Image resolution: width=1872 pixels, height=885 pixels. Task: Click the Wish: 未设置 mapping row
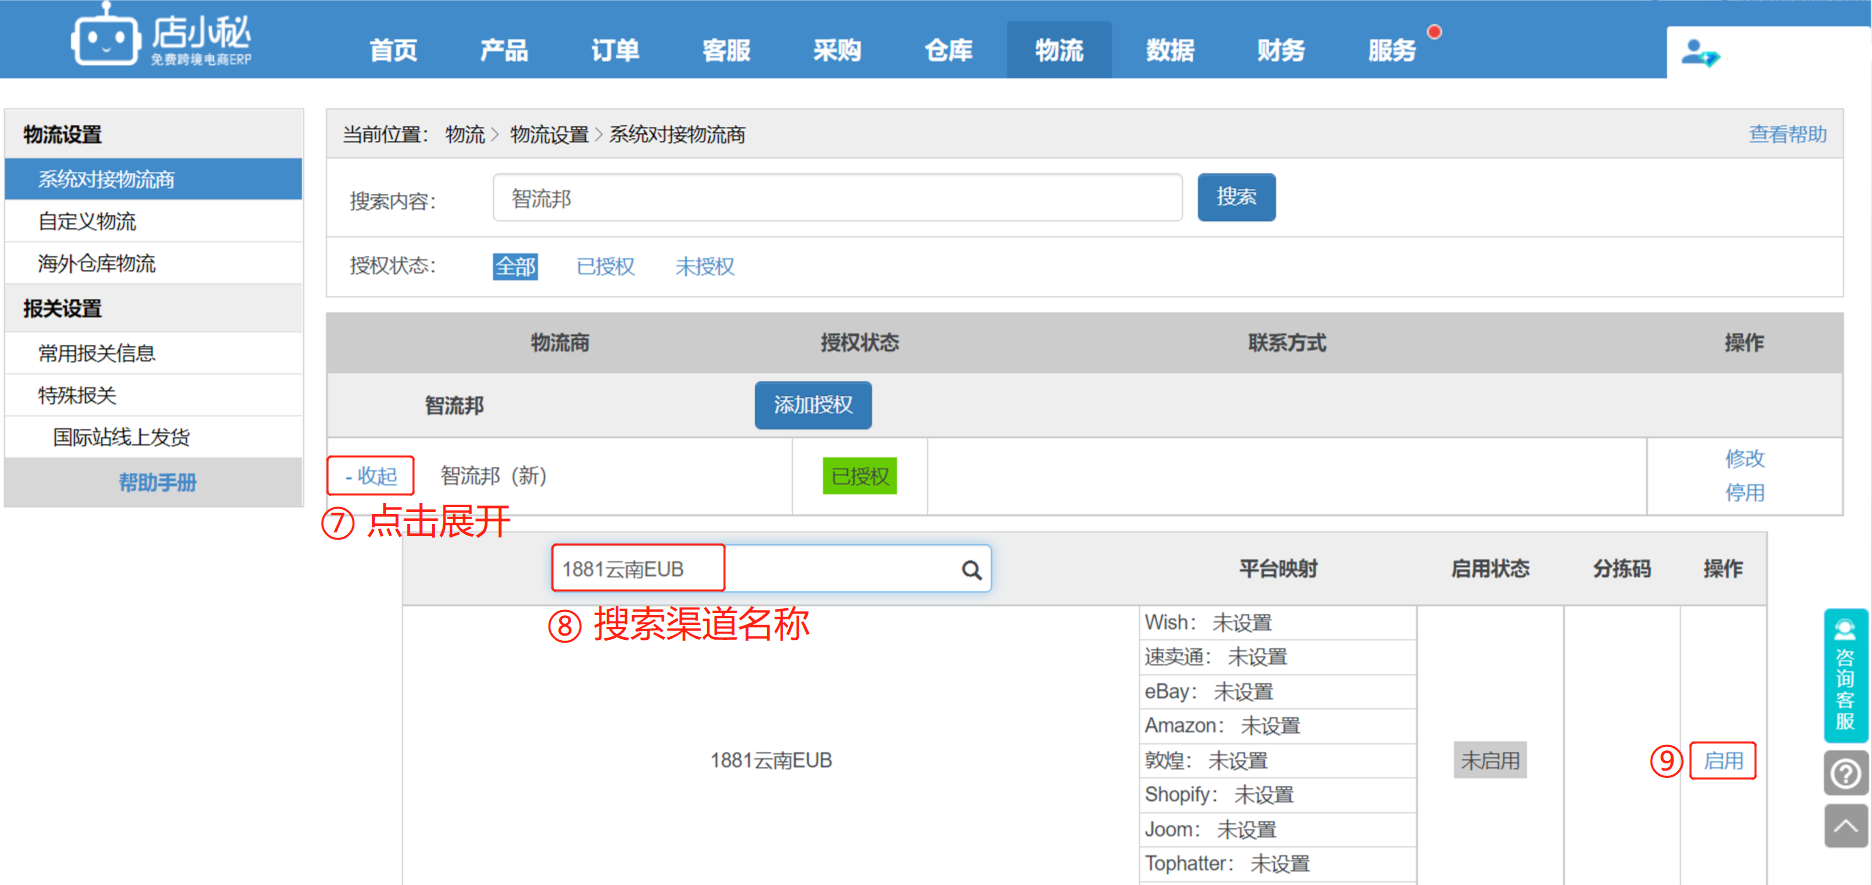tap(1278, 623)
